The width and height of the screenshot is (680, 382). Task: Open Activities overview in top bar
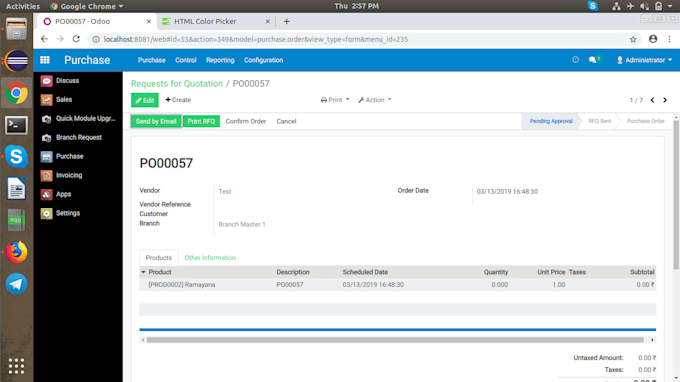[23, 6]
